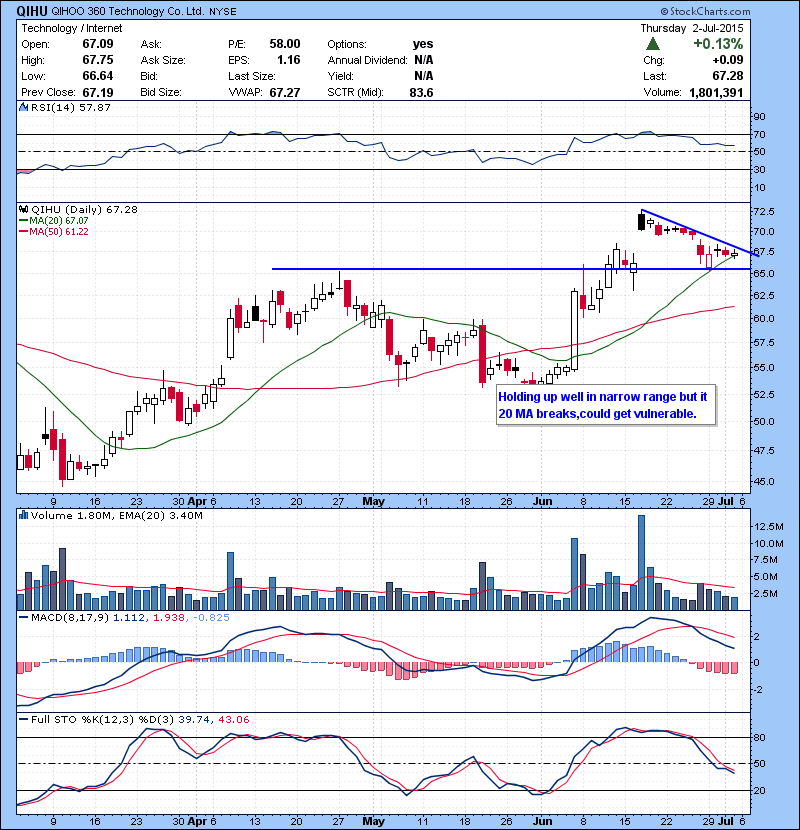Click the High price value 67.75

[98, 60]
